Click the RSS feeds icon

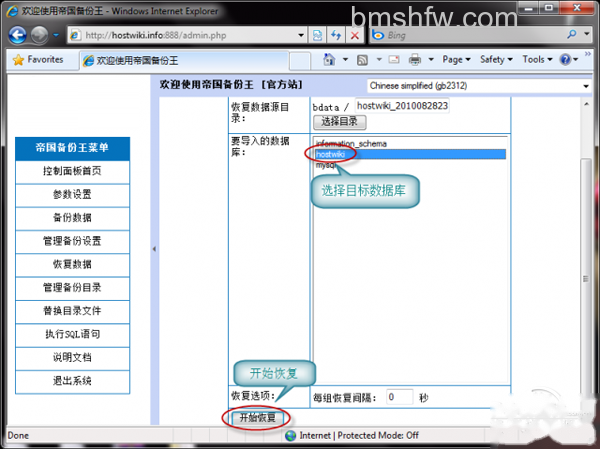pyautogui.click(x=362, y=60)
